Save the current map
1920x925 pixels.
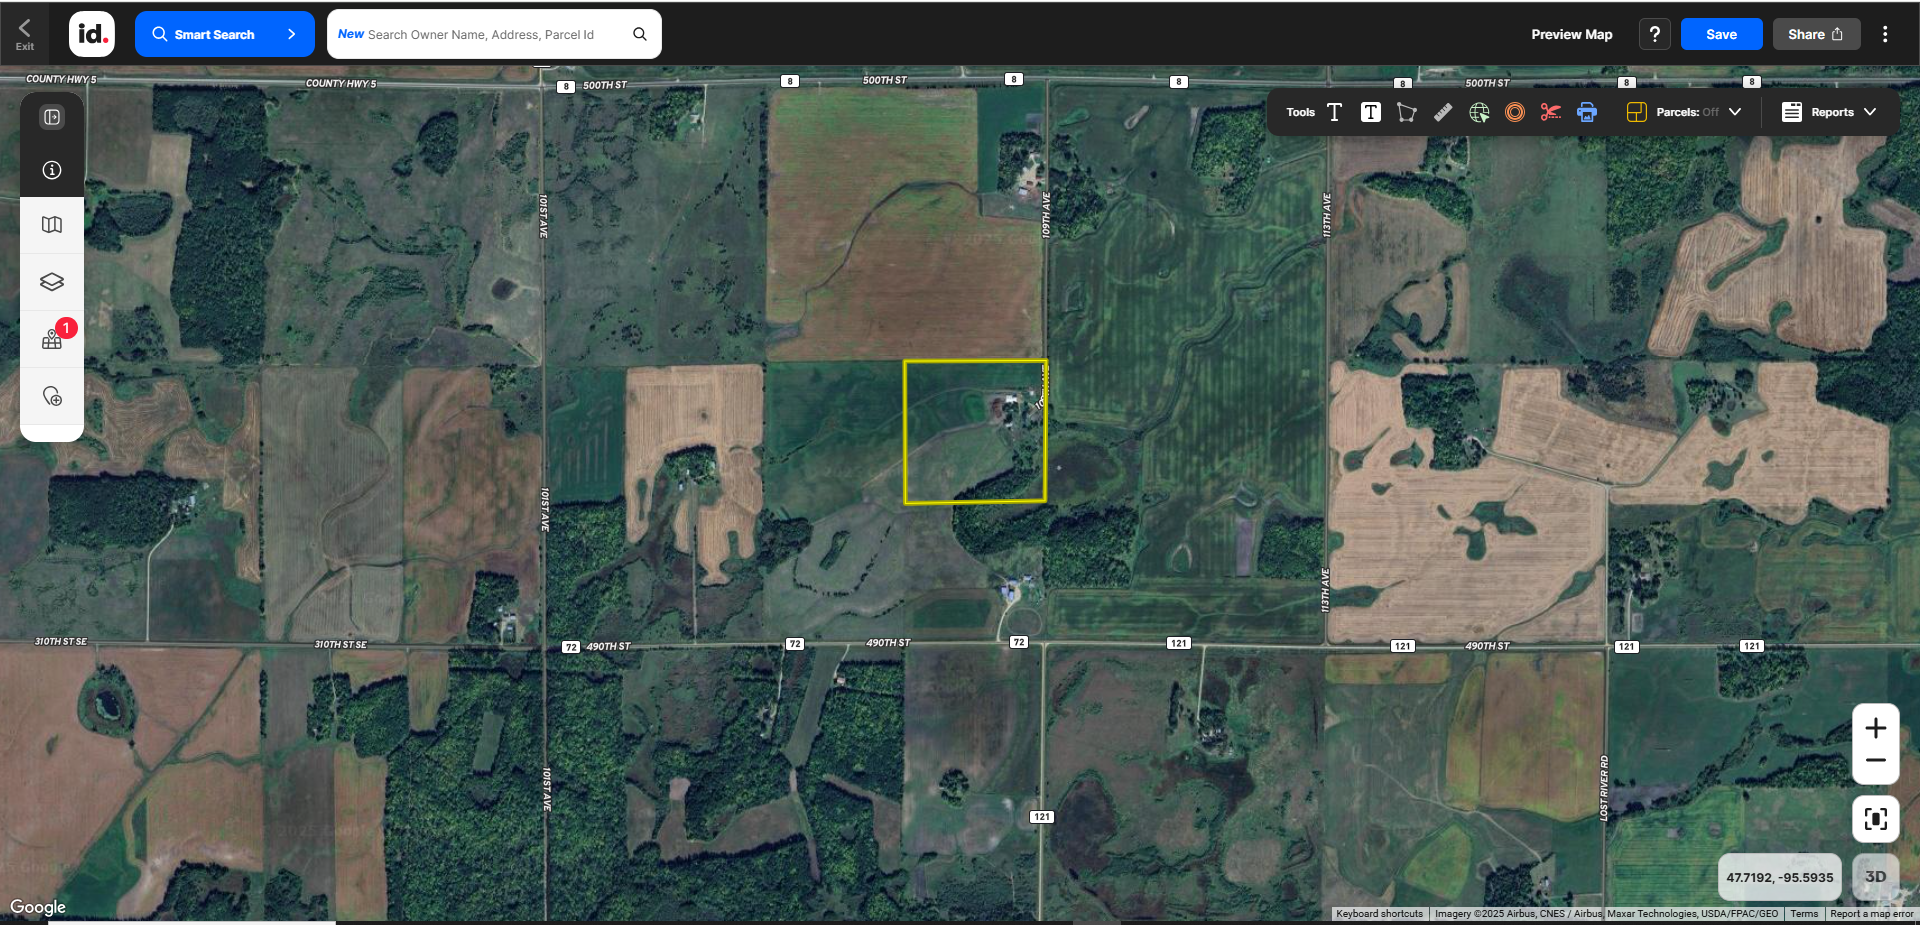click(x=1721, y=34)
